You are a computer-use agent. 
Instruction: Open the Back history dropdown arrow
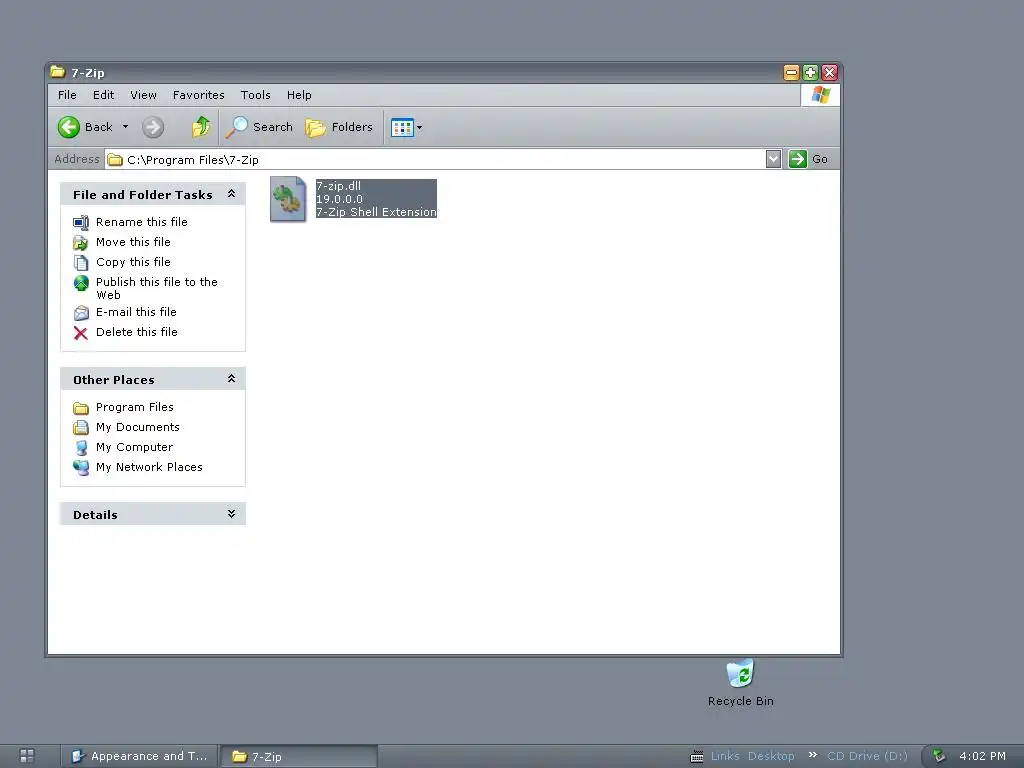tap(125, 127)
